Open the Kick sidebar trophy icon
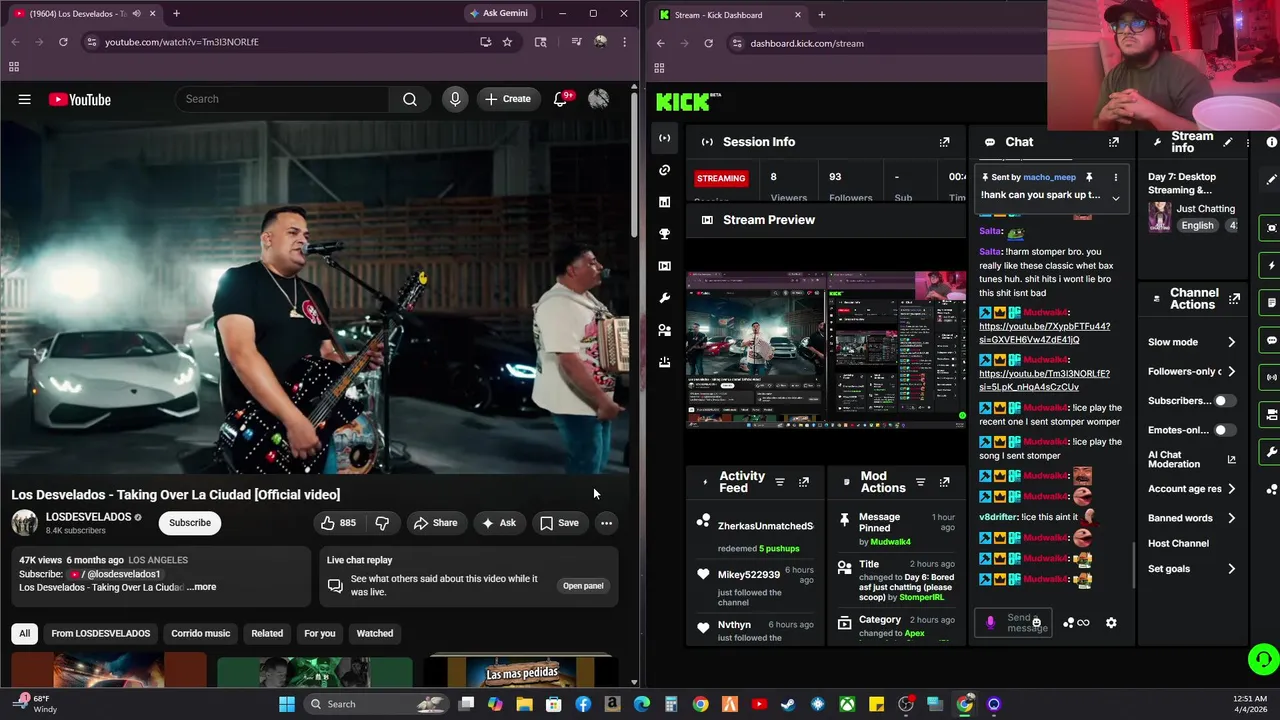Viewport: 1280px width, 720px height. [664, 234]
